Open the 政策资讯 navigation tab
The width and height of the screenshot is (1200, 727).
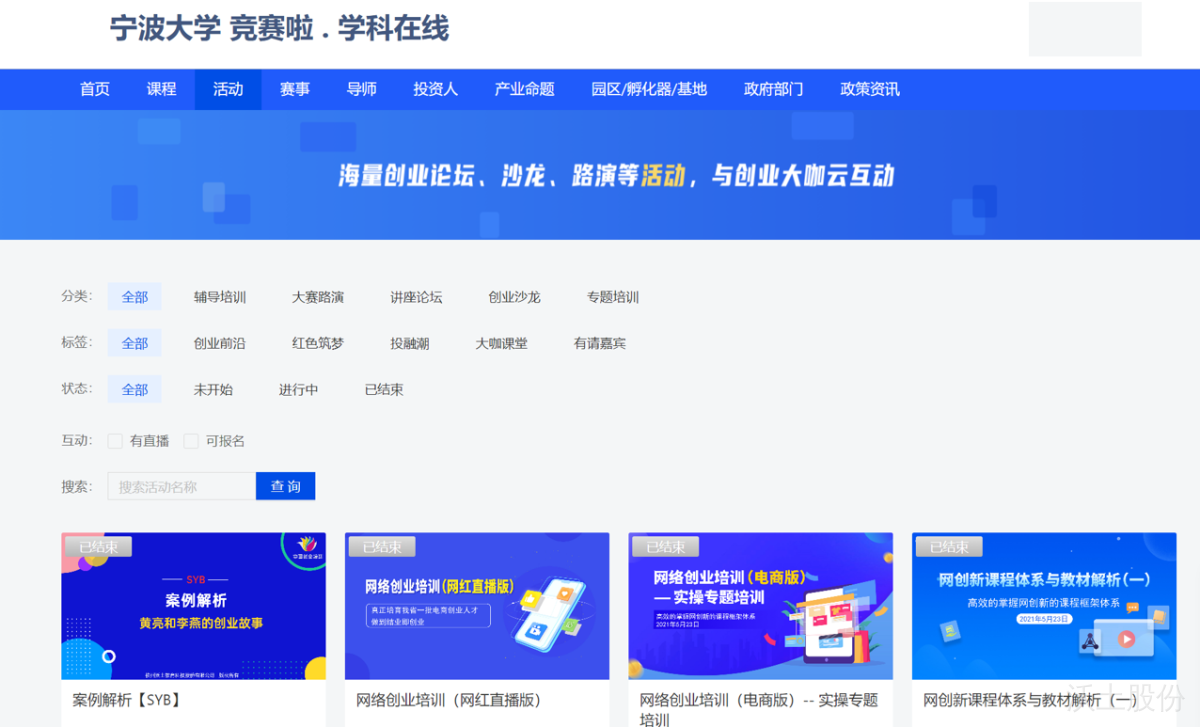(x=870, y=89)
